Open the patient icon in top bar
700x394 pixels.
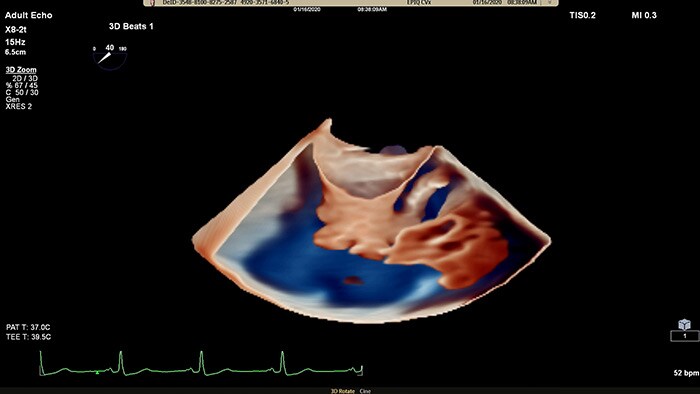click(152, 3)
